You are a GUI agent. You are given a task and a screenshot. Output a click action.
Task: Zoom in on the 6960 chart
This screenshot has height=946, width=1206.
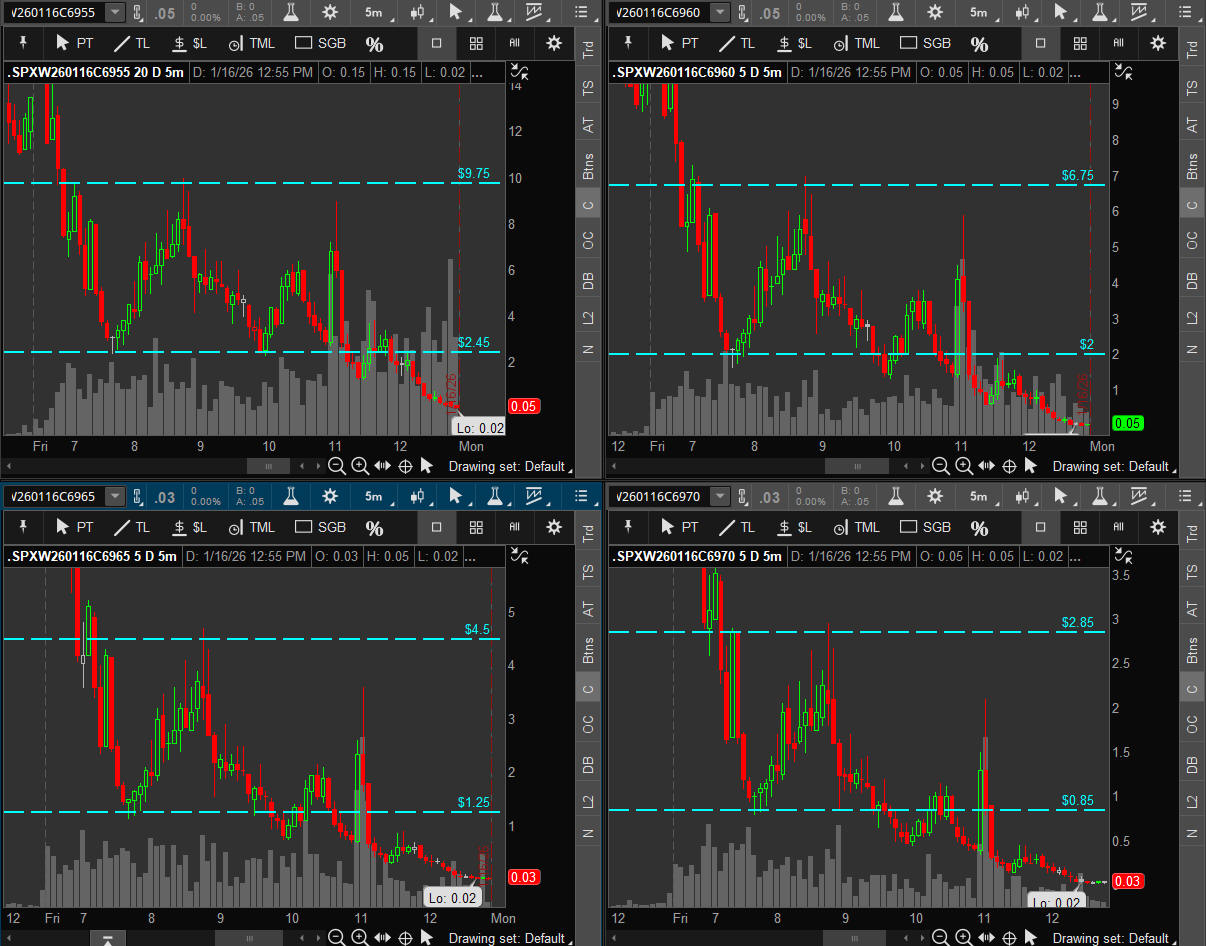coord(964,466)
